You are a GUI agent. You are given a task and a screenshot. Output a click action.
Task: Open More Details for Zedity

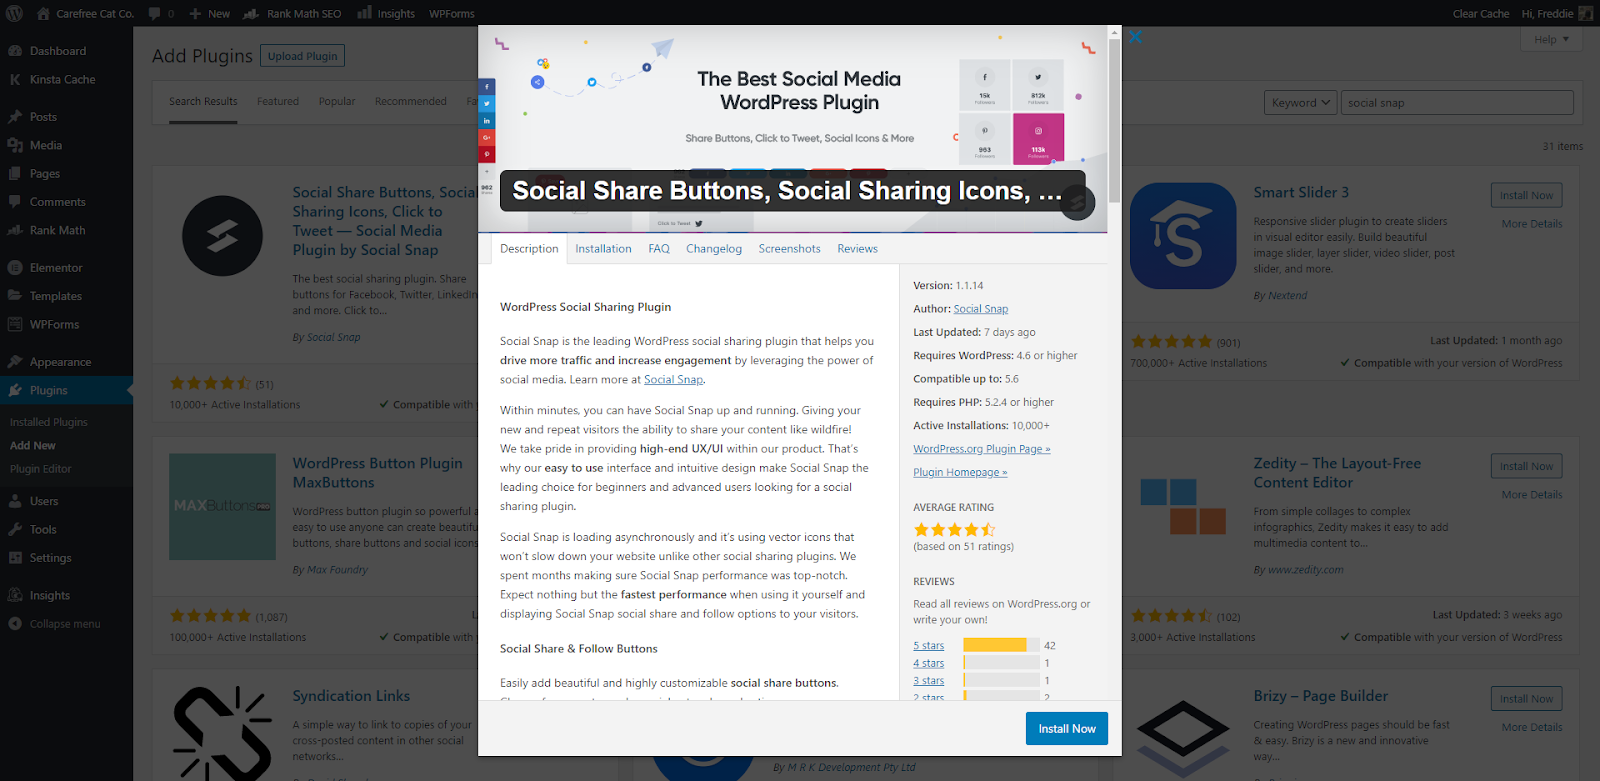point(1531,495)
